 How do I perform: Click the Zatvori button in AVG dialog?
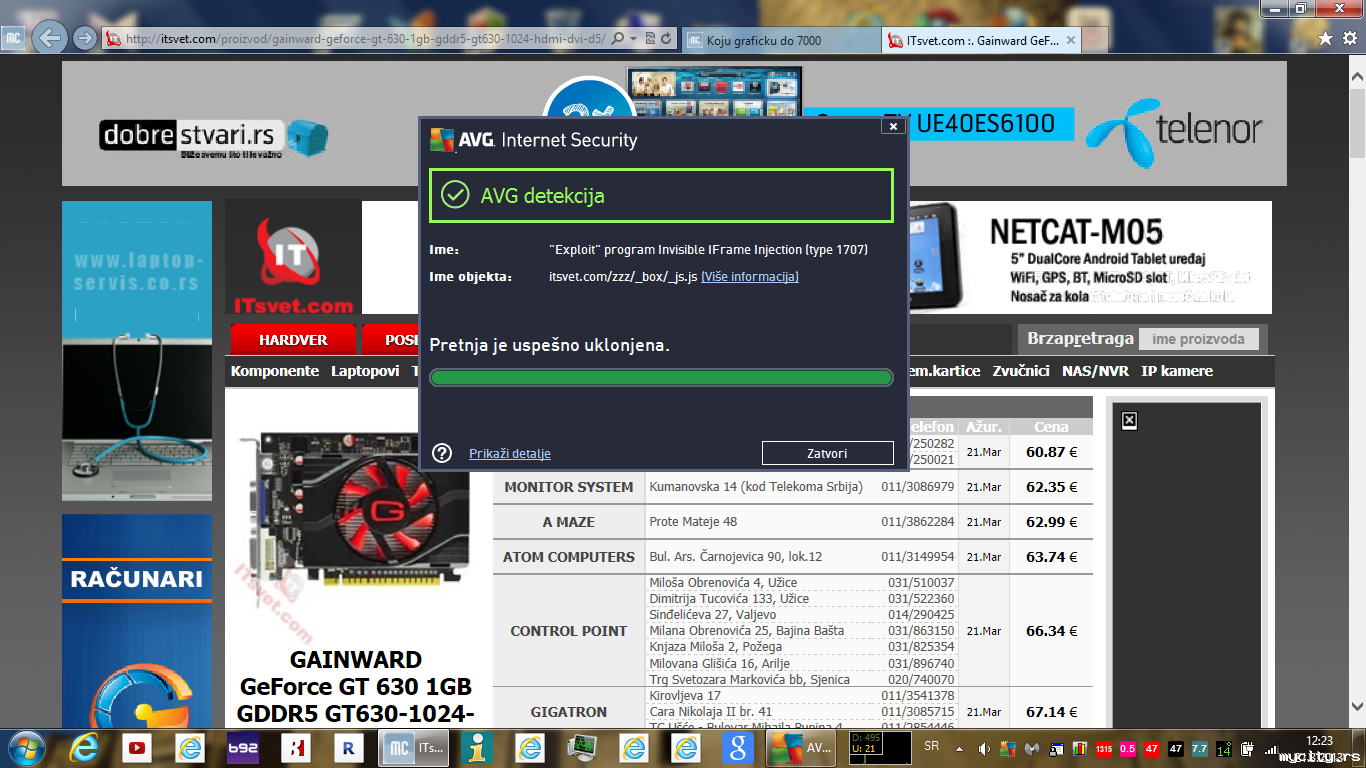tap(827, 453)
